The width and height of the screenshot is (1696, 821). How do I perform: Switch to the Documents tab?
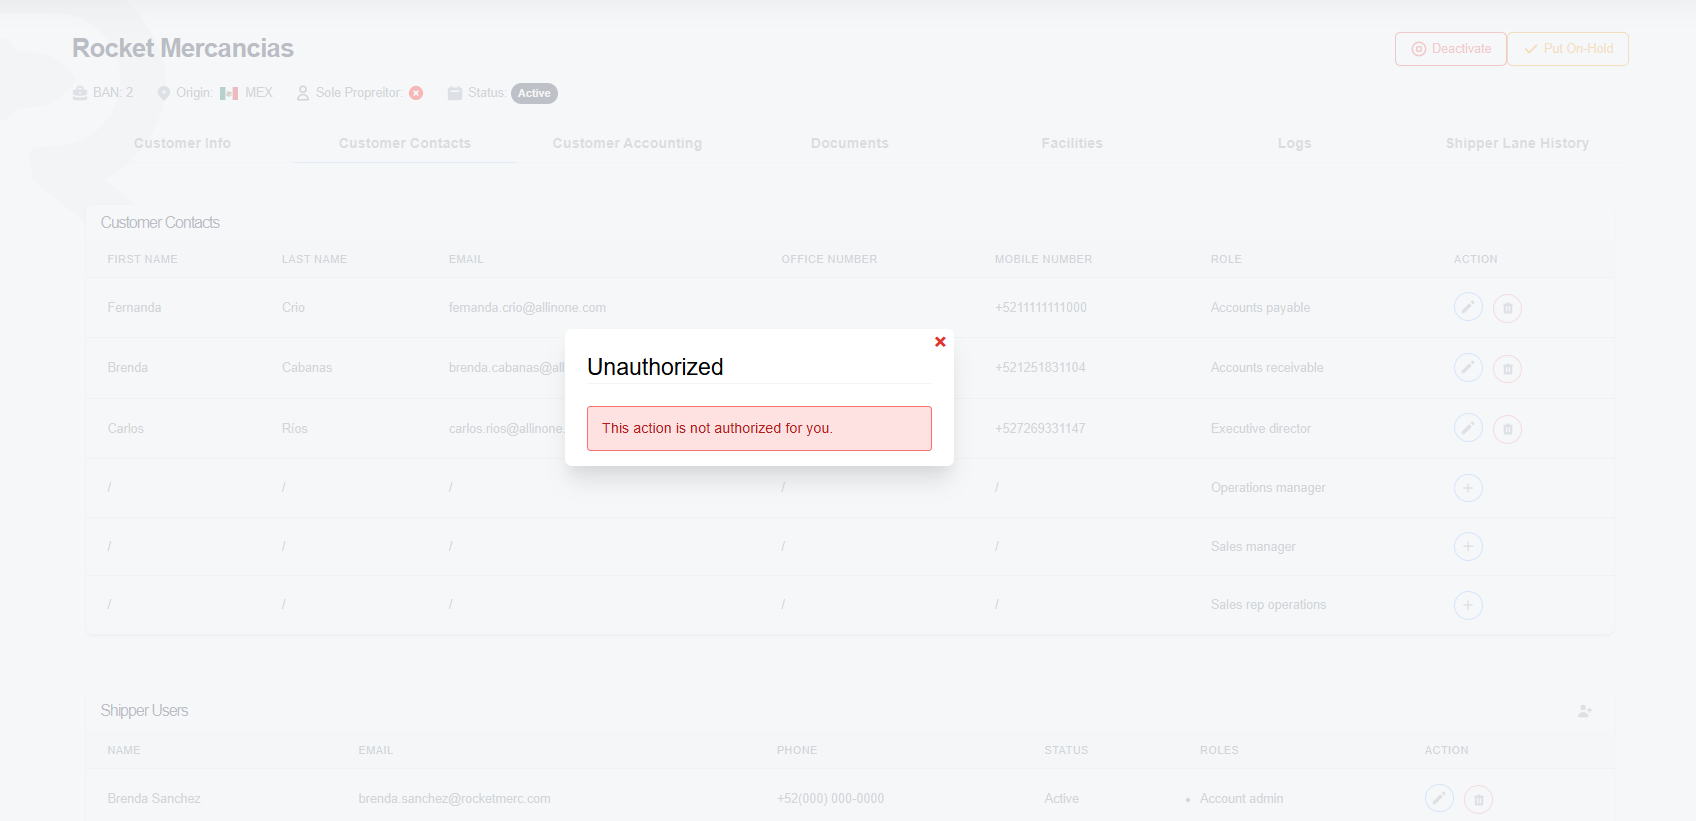(850, 143)
